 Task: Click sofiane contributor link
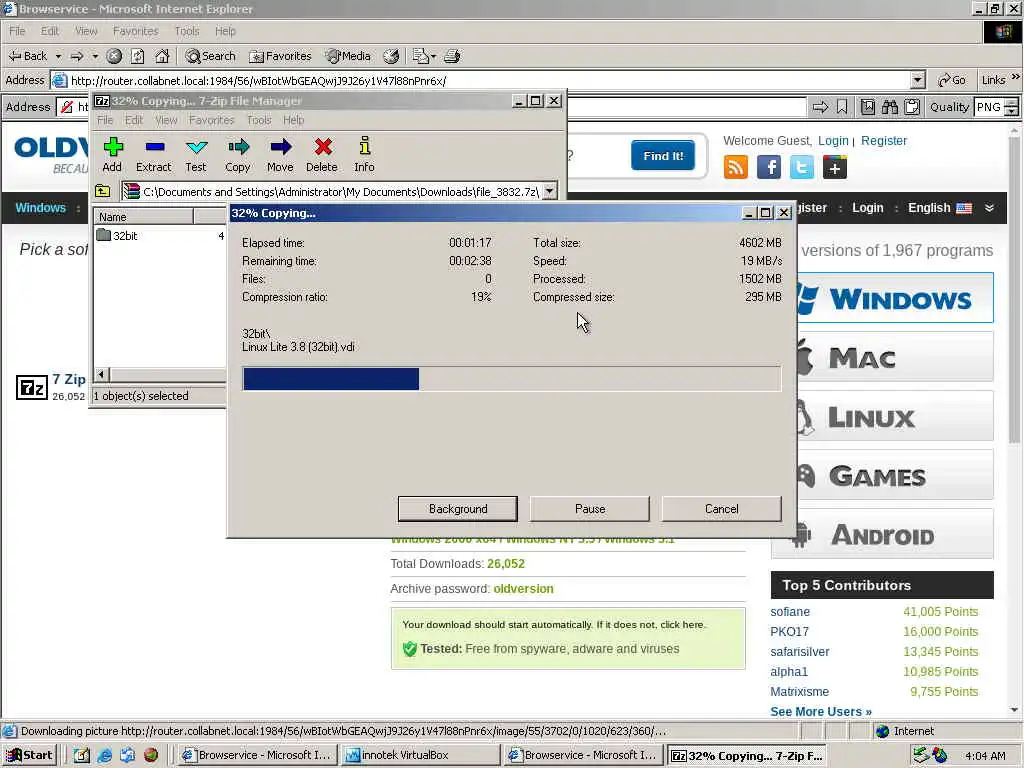pyautogui.click(x=790, y=612)
